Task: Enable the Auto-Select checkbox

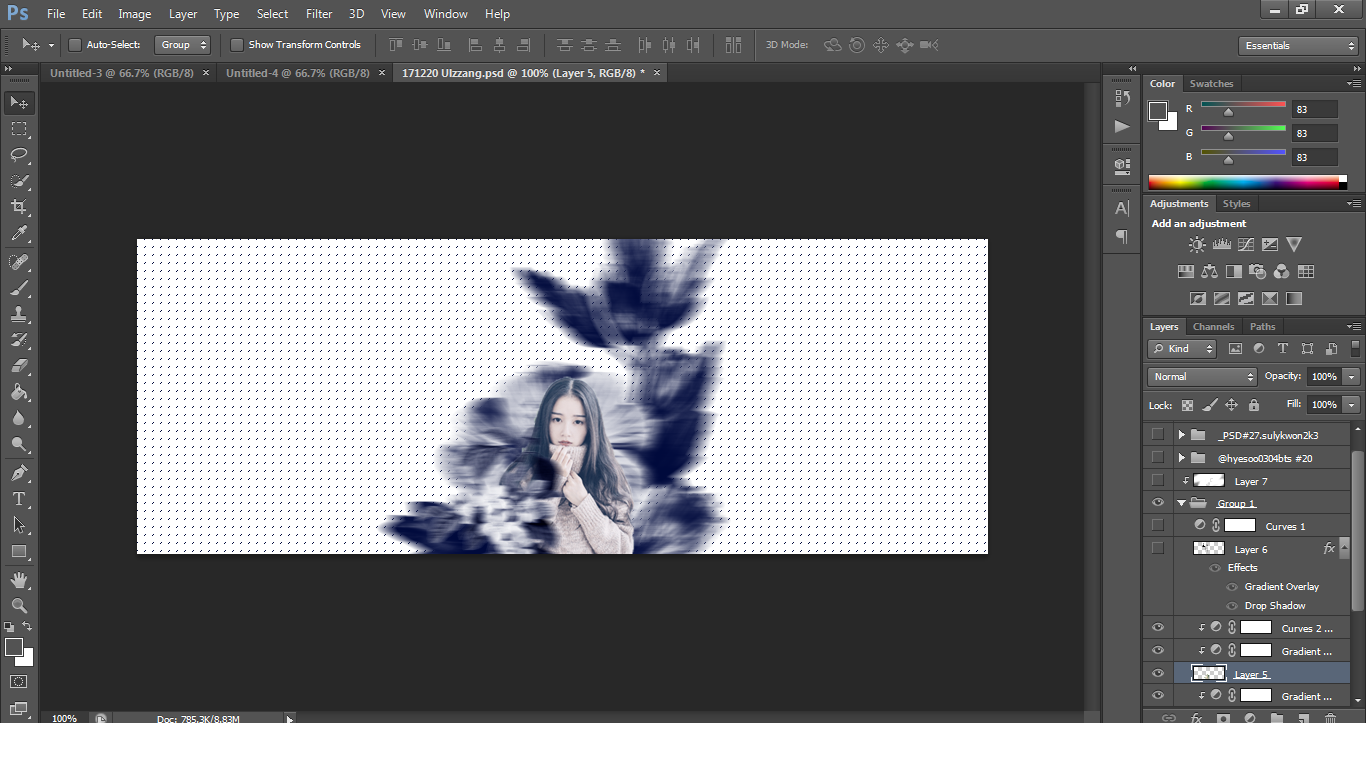Action: (x=75, y=45)
